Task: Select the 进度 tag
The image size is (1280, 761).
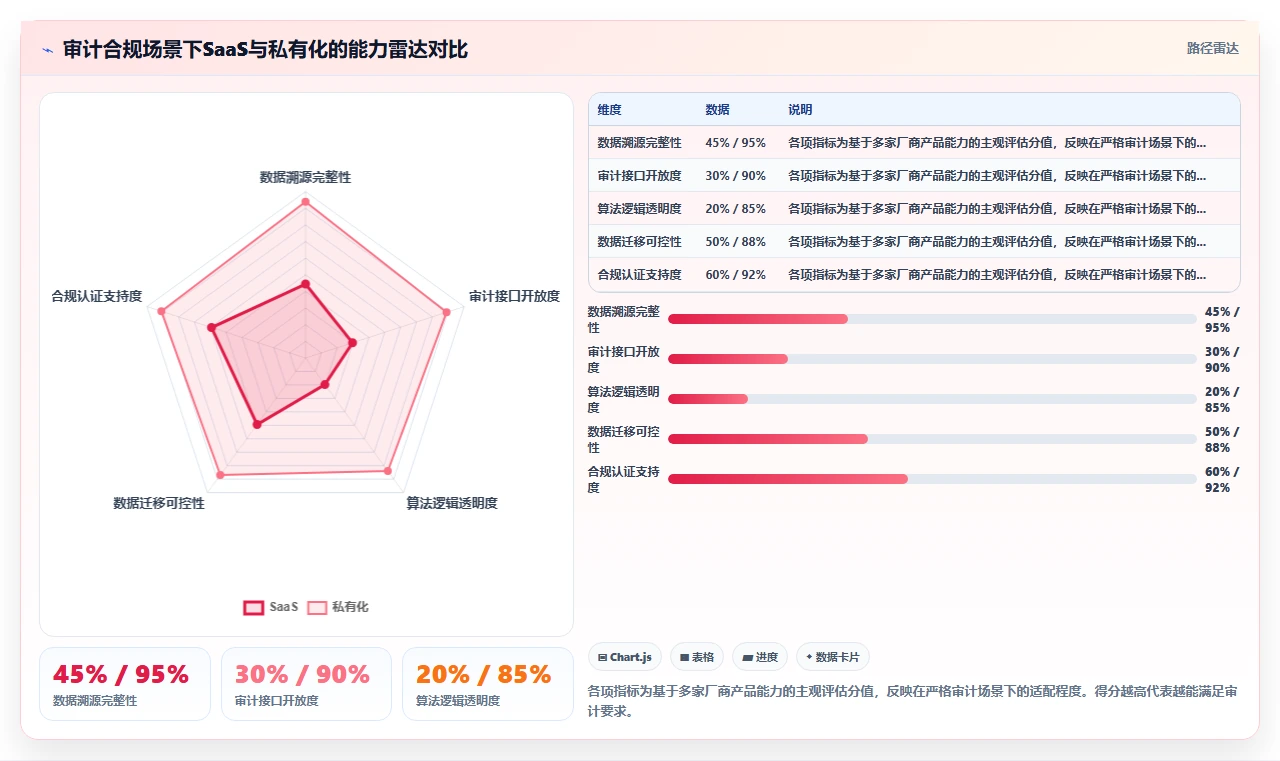Action: (x=760, y=657)
